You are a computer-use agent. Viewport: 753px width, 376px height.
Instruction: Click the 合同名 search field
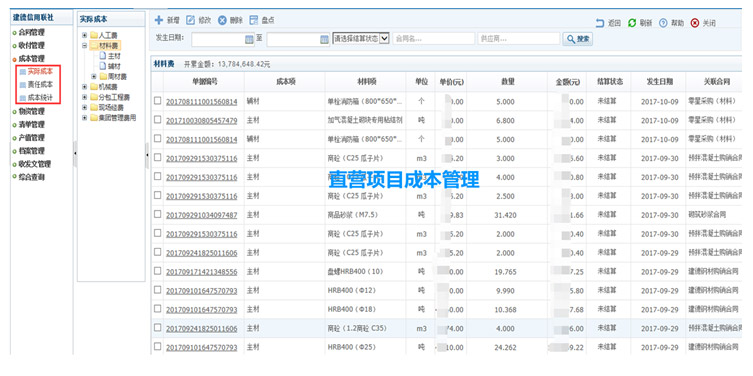point(433,39)
